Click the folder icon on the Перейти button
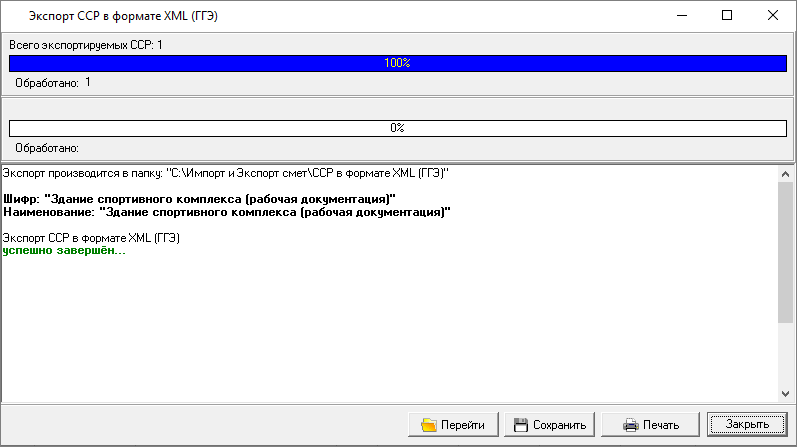797x447 pixels. coord(428,424)
